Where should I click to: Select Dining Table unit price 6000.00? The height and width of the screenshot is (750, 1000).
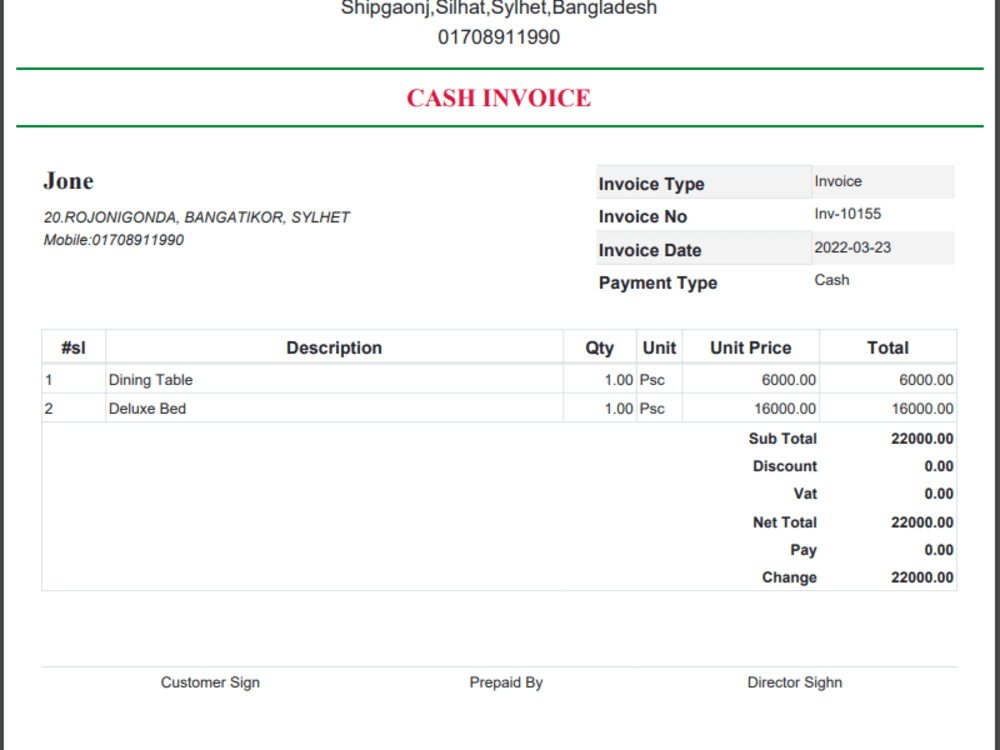789,380
